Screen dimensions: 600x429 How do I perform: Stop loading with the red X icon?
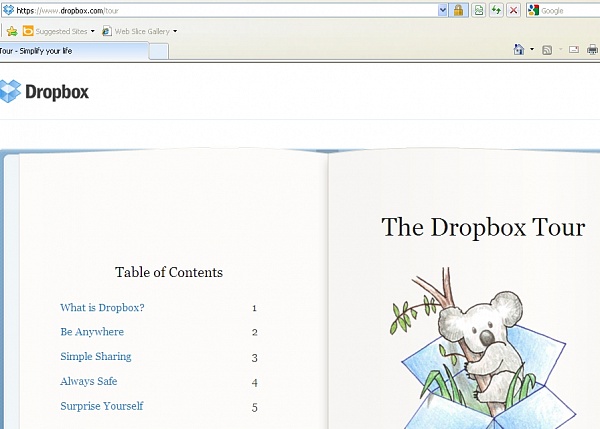coord(514,10)
